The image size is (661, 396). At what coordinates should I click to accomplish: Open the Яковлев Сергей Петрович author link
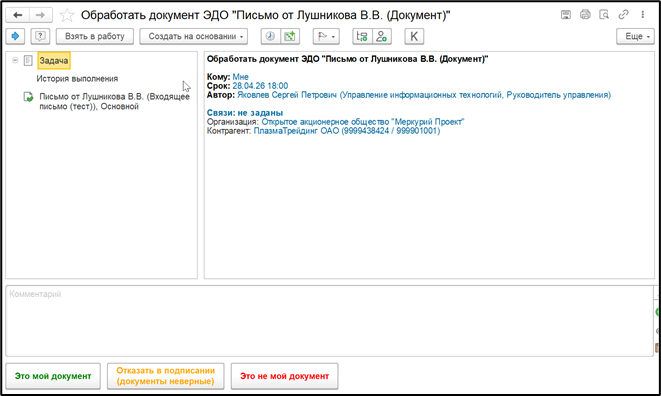pos(287,95)
